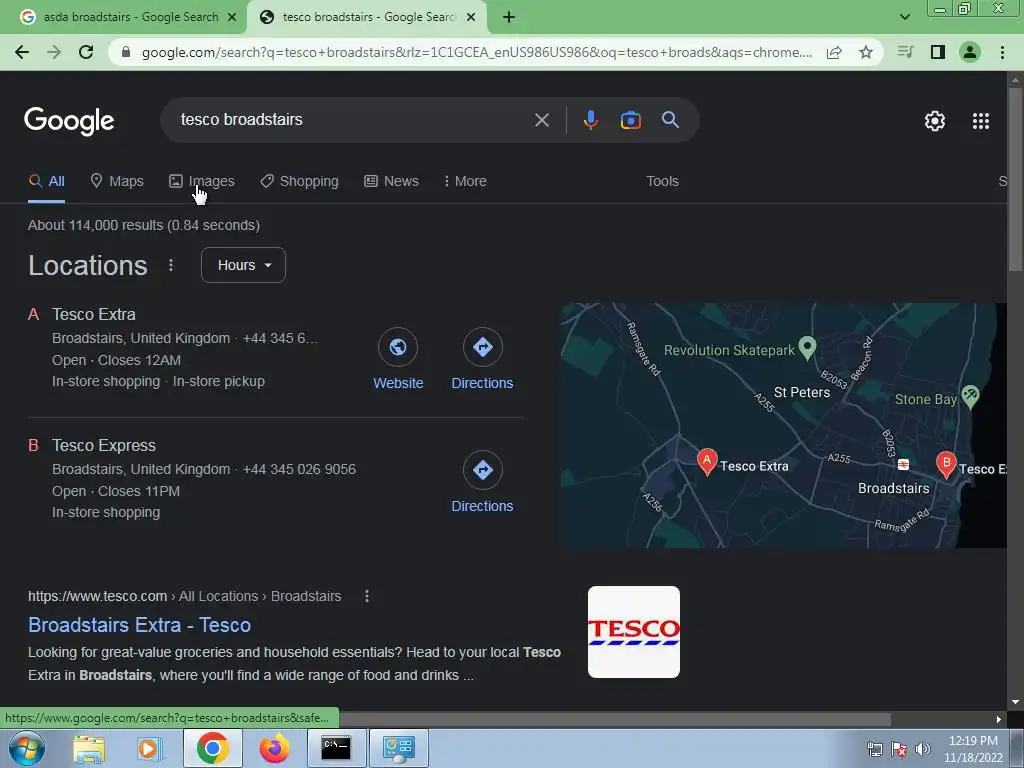The height and width of the screenshot is (768, 1024).
Task: Open the Tesco Express location listing
Action: [x=104, y=445]
